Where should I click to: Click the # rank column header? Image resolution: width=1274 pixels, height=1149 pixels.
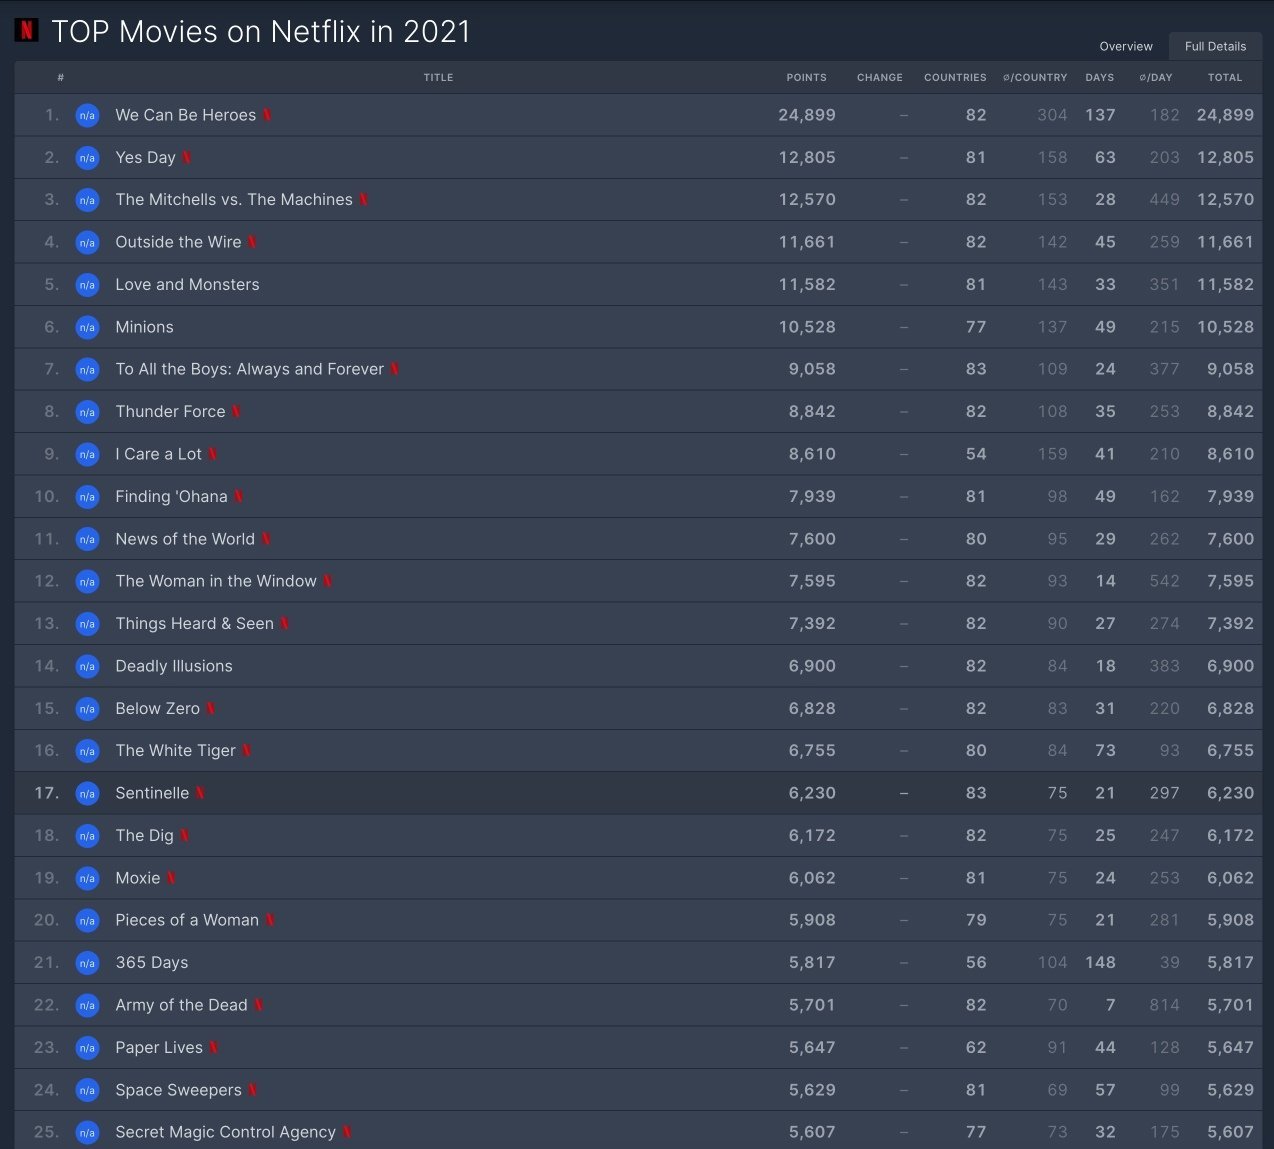(x=61, y=77)
